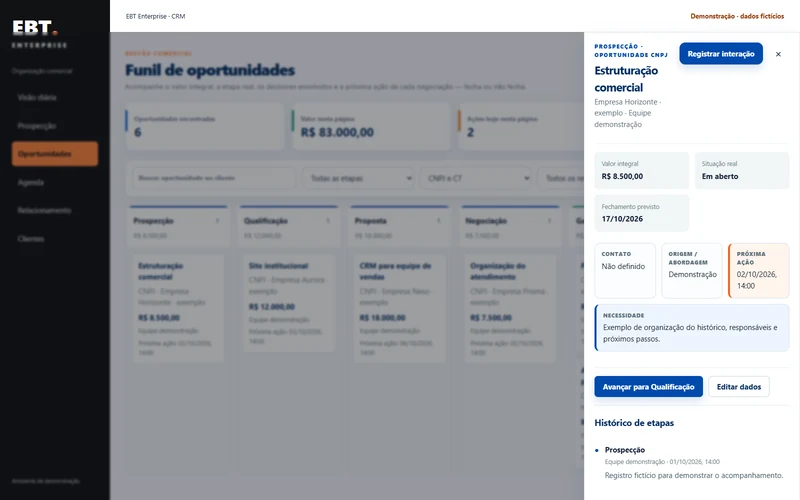Viewport: 800px width, 500px height.
Task: Click the Qualificação column header
Action: (289, 227)
